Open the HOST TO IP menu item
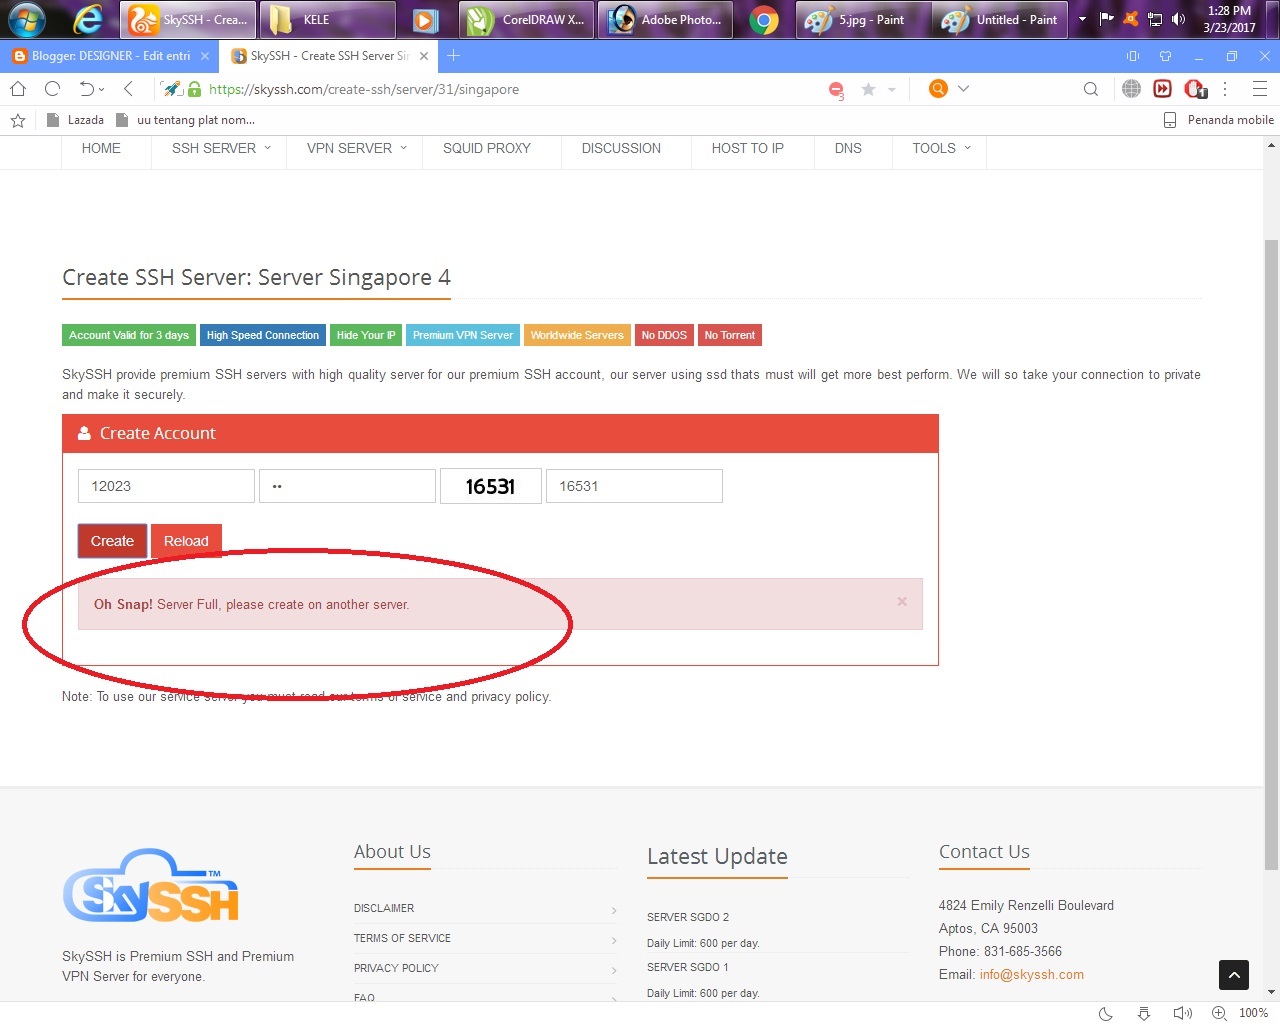 pyautogui.click(x=747, y=148)
